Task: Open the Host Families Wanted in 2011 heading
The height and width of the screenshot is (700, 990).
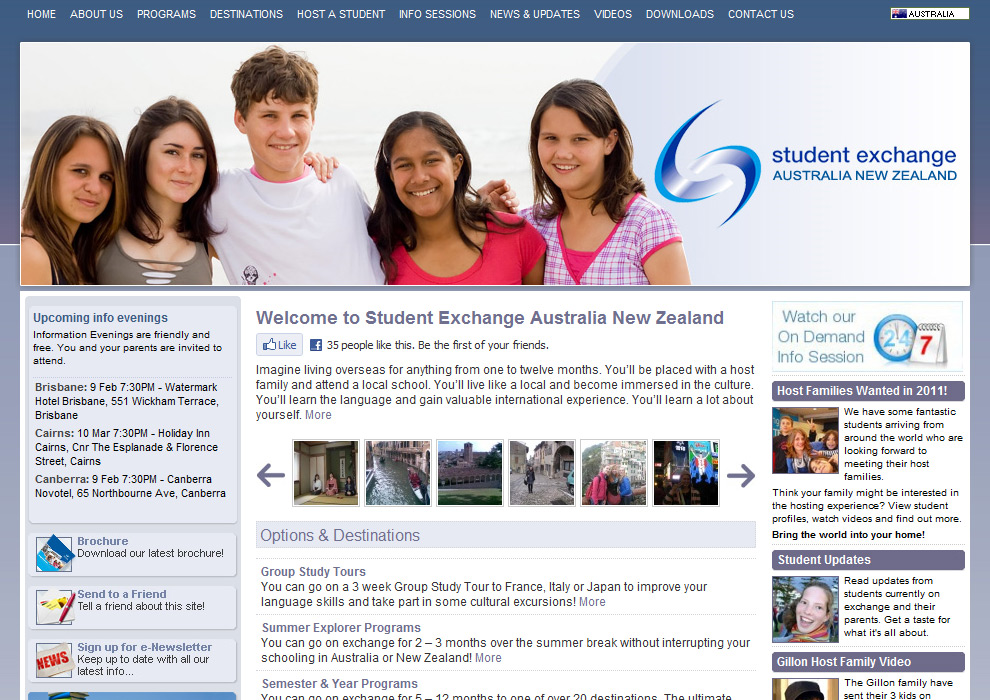Action: click(x=868, y=391)
